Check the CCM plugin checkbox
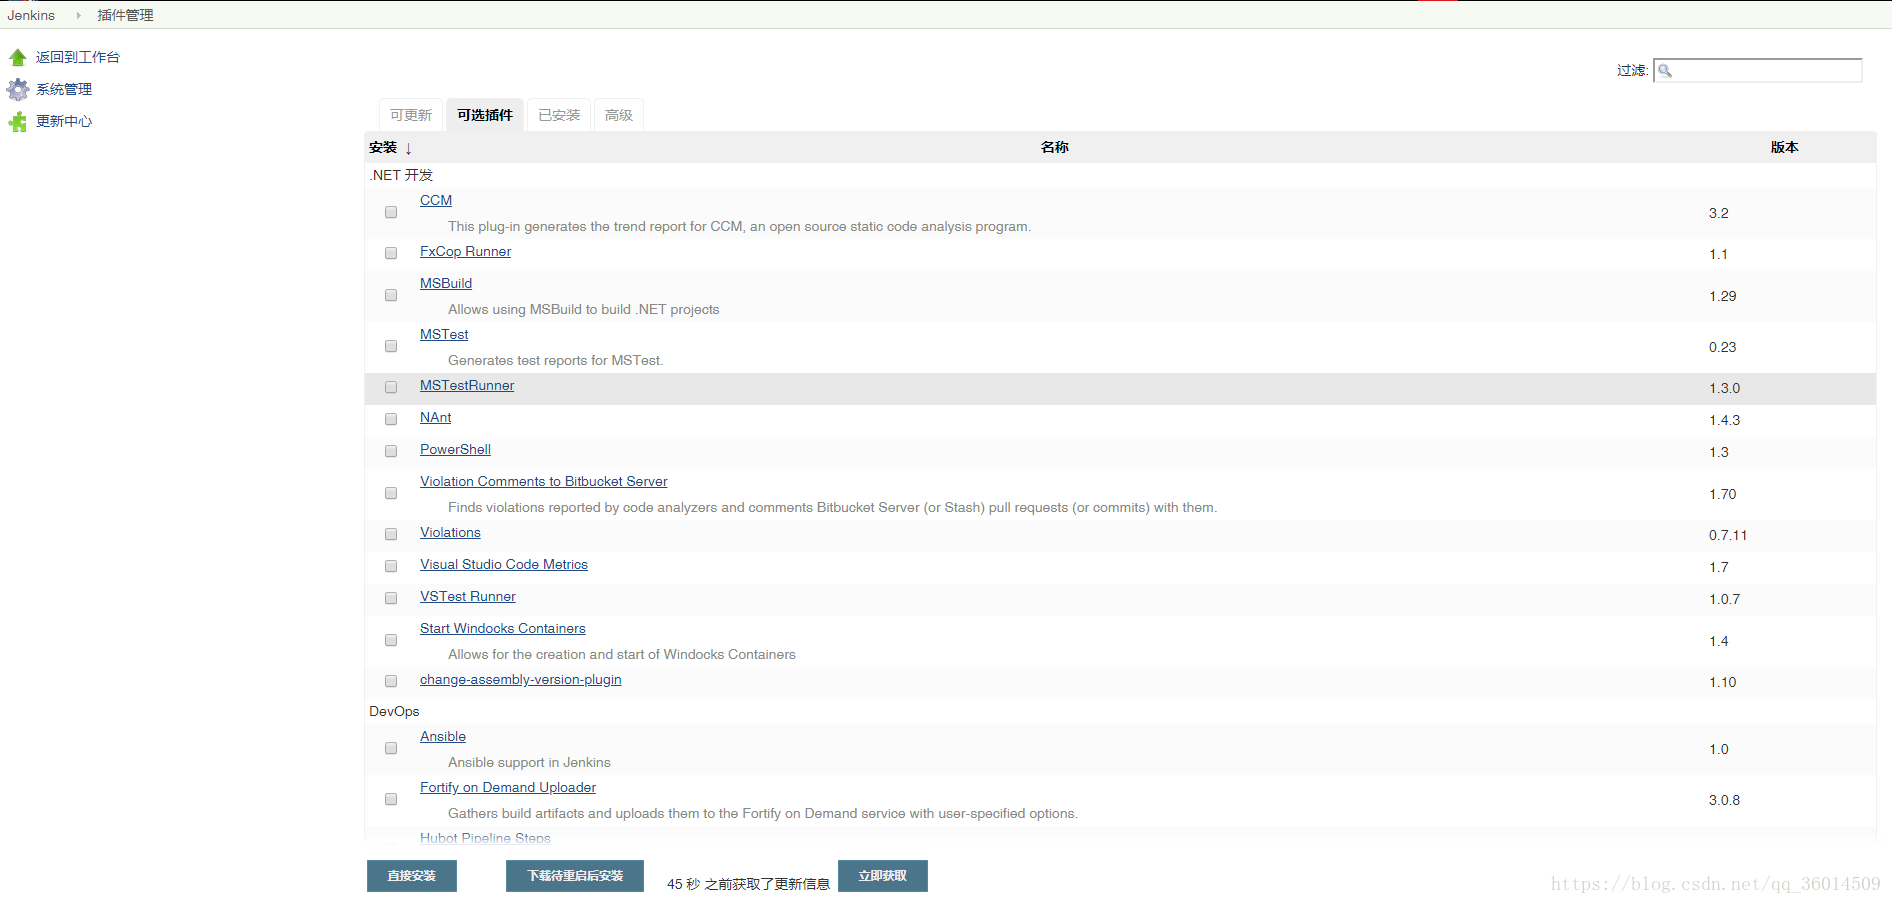 click(x=391, y=212)
